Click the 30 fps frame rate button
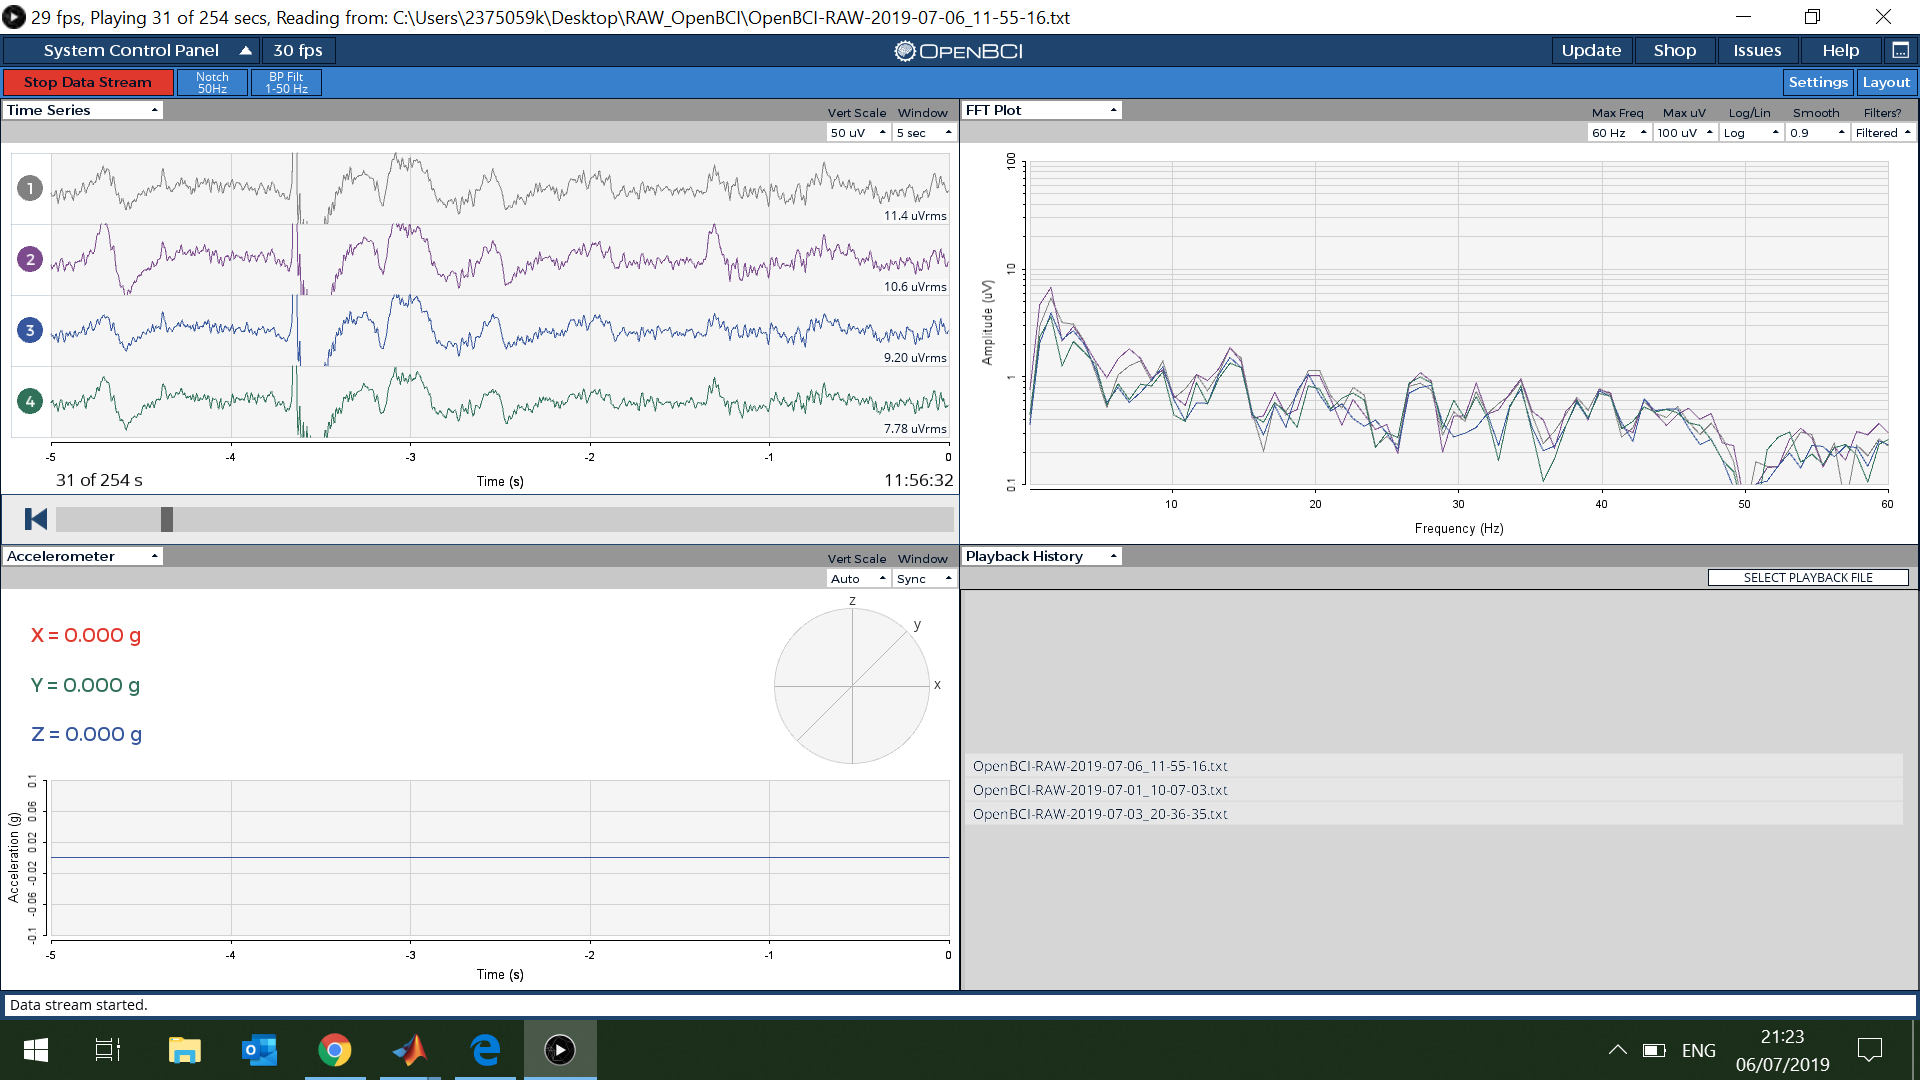1920x1080 pixels. point(298,50)
